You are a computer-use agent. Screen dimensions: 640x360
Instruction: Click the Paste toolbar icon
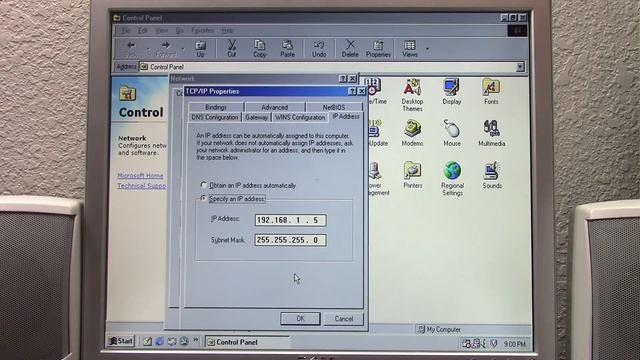click(x=287, y=49)
